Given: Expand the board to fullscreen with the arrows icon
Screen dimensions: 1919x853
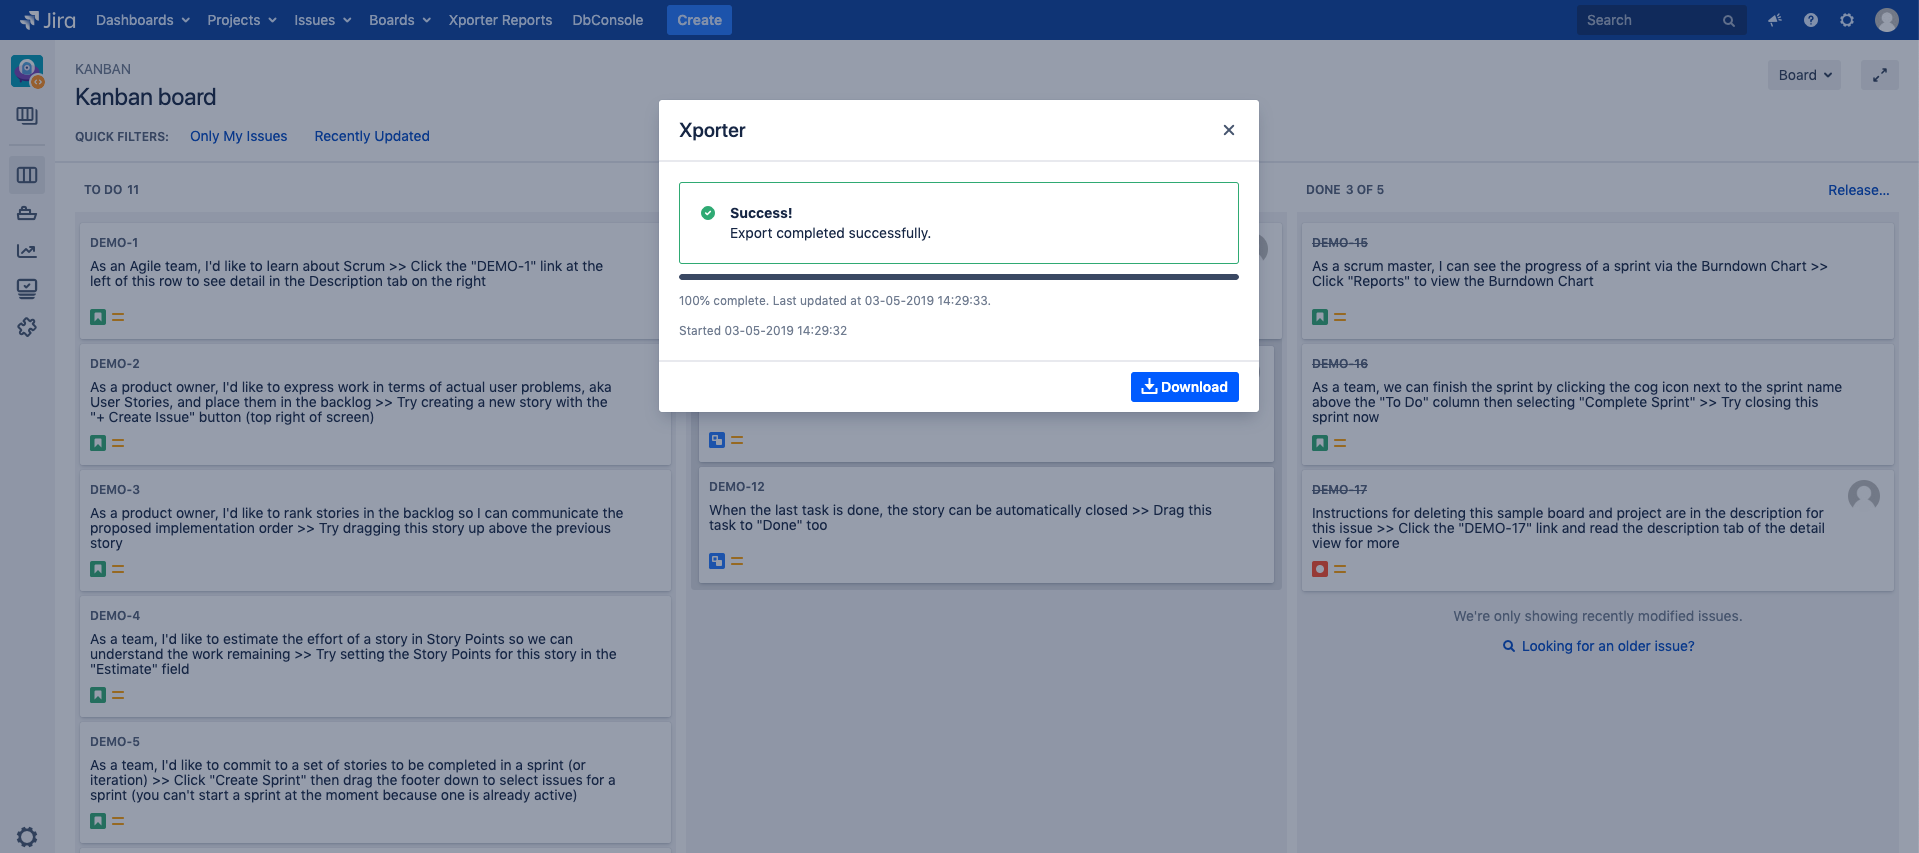Looking at the screenshot, I should pyautogui.click(x=1879, y=75).
